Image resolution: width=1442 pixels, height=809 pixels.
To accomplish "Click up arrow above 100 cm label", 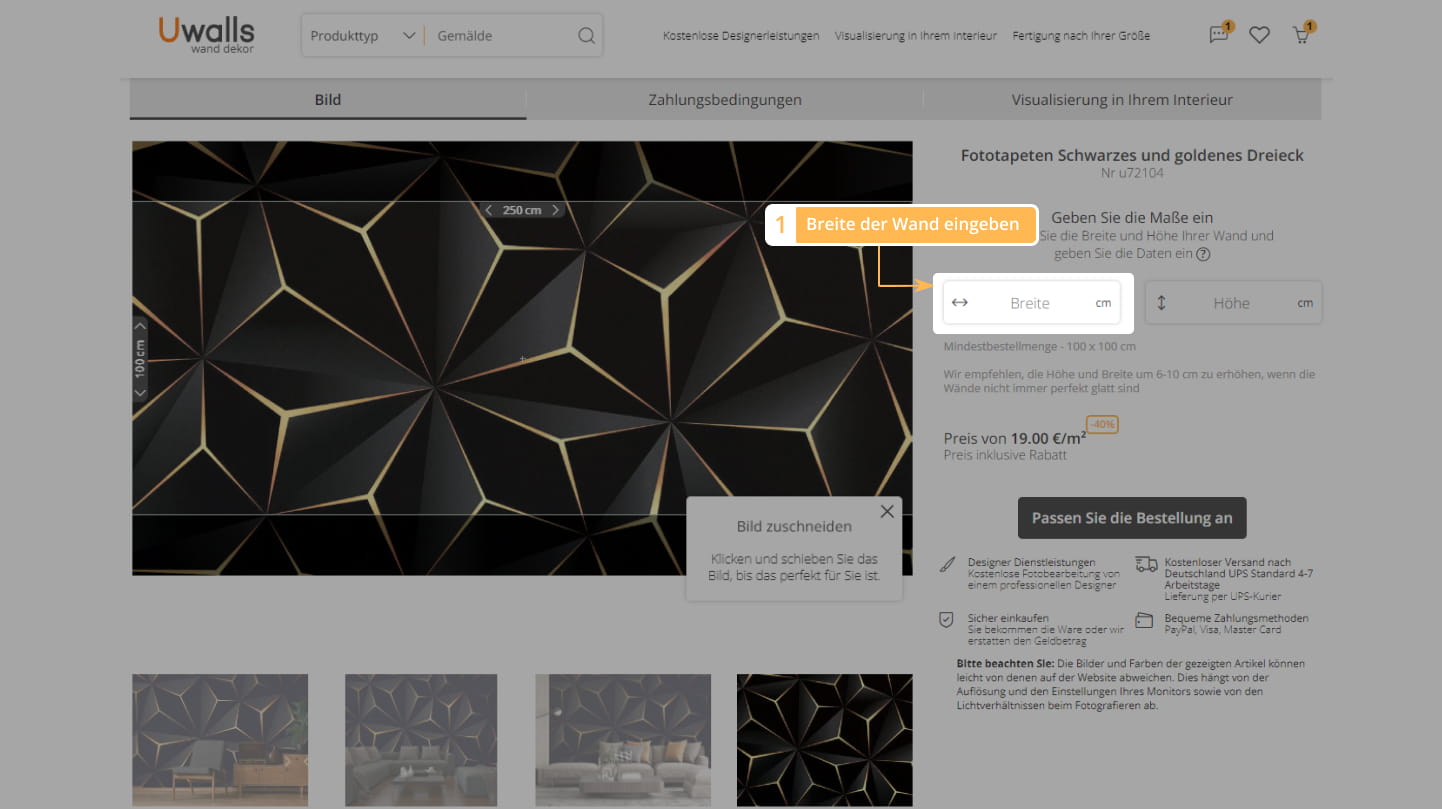I will (140, 325).
